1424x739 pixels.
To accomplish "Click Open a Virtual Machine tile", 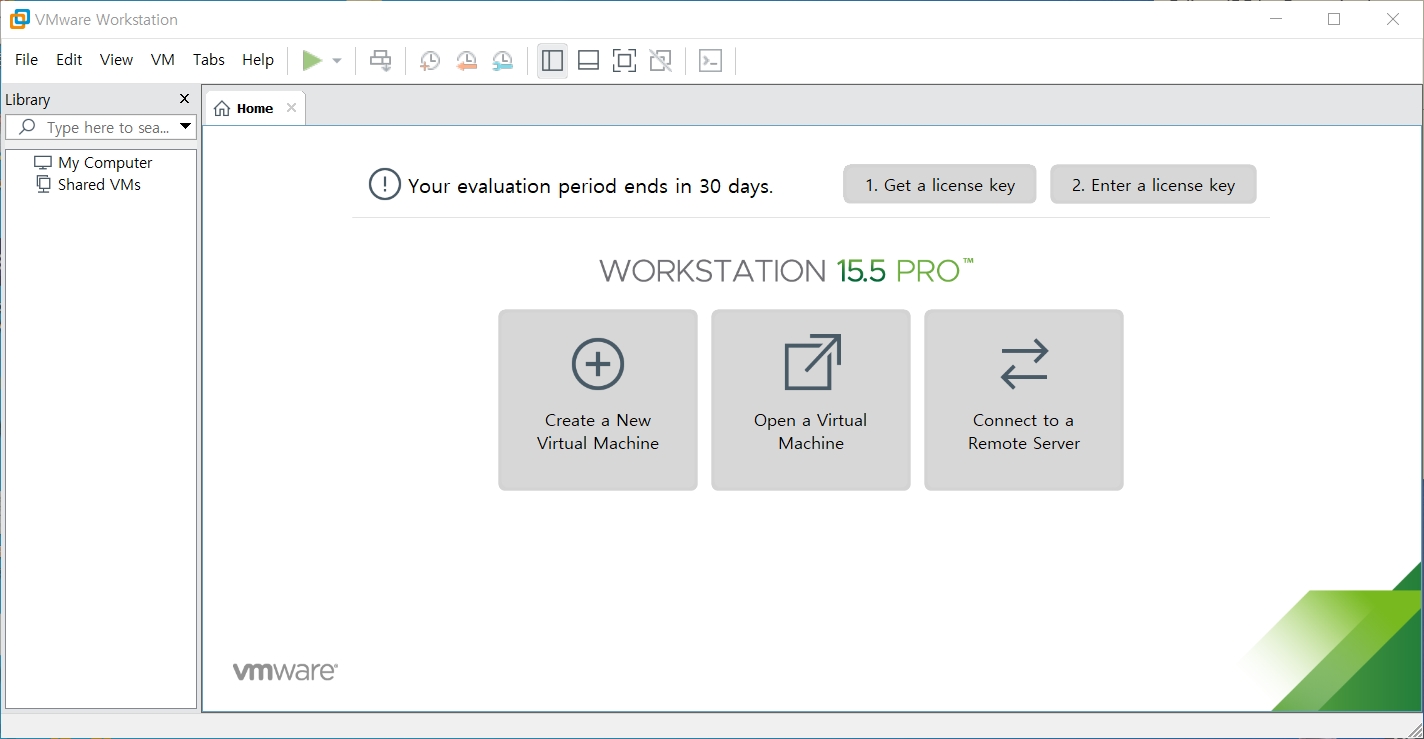I will click(811, 400).
